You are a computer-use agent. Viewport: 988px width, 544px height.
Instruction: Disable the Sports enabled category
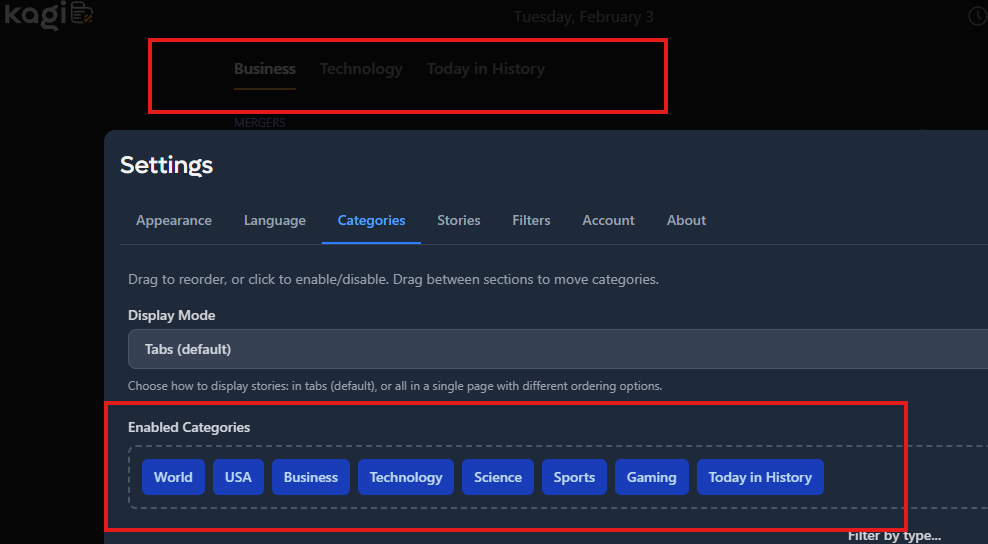(x=574, y=477)
